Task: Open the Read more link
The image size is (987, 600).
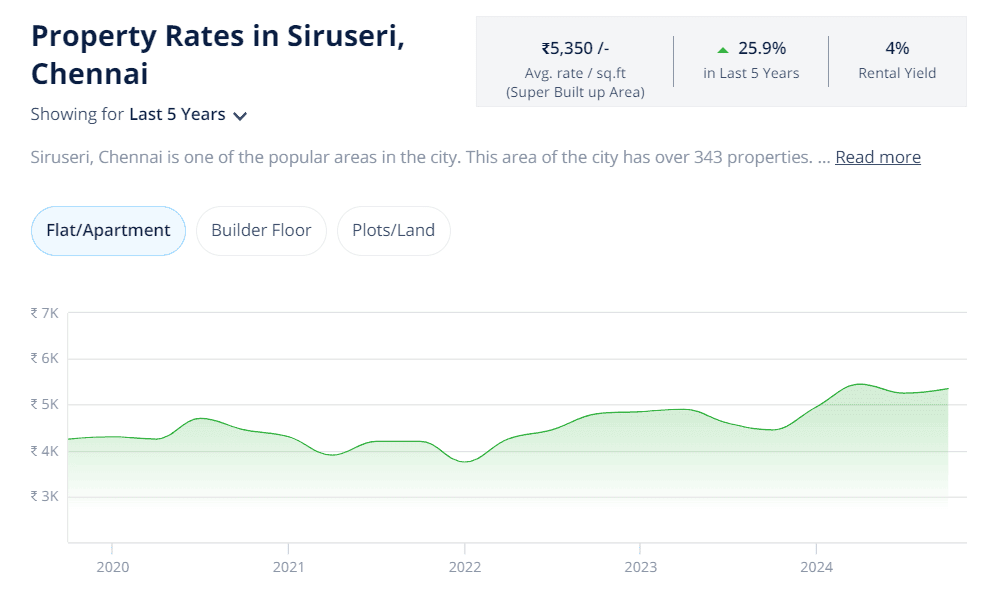Action: pos(877,157)
